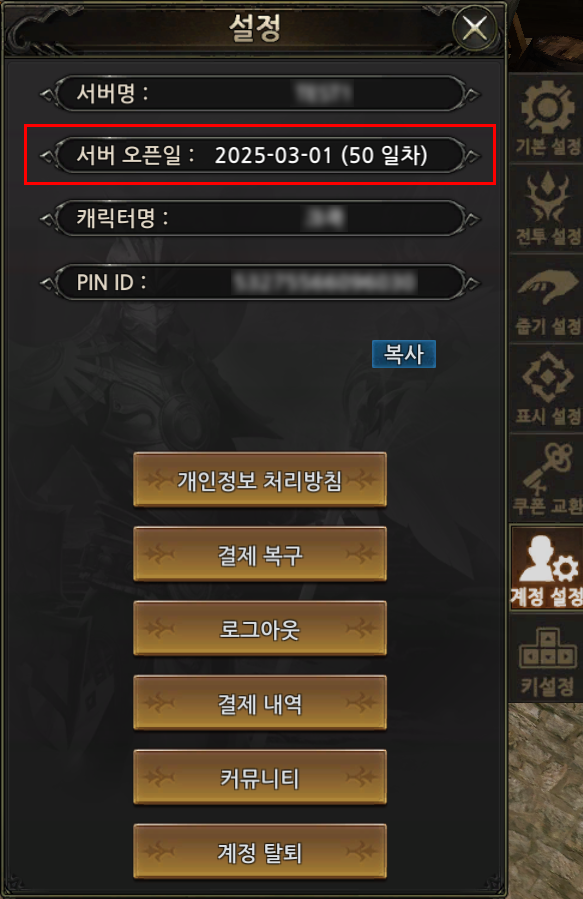This screenshot has height=899, width=583.
Task: Click the 서버 오픈일 date field
Action: [x=260, y=155]
